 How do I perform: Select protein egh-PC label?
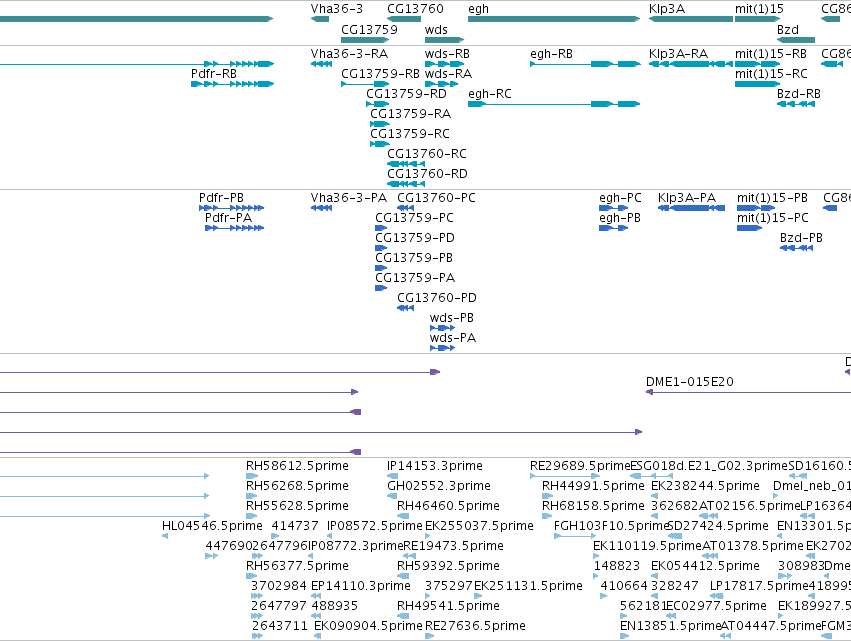[x=620, y=198]
